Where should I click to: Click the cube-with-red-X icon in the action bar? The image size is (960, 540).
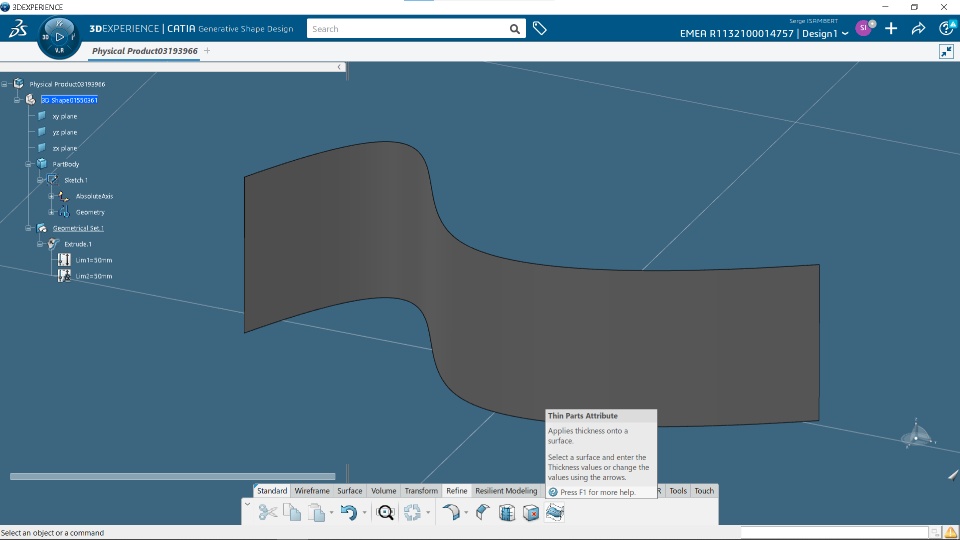coord(531,512)
